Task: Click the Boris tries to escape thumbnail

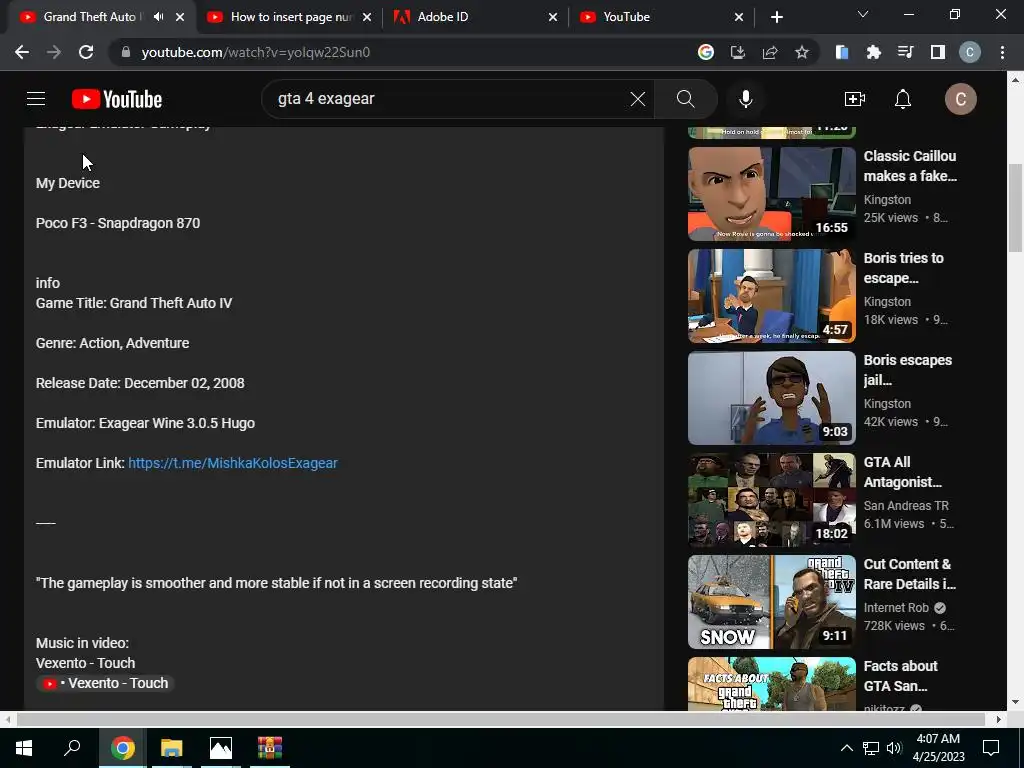Action: click(771, 296)
